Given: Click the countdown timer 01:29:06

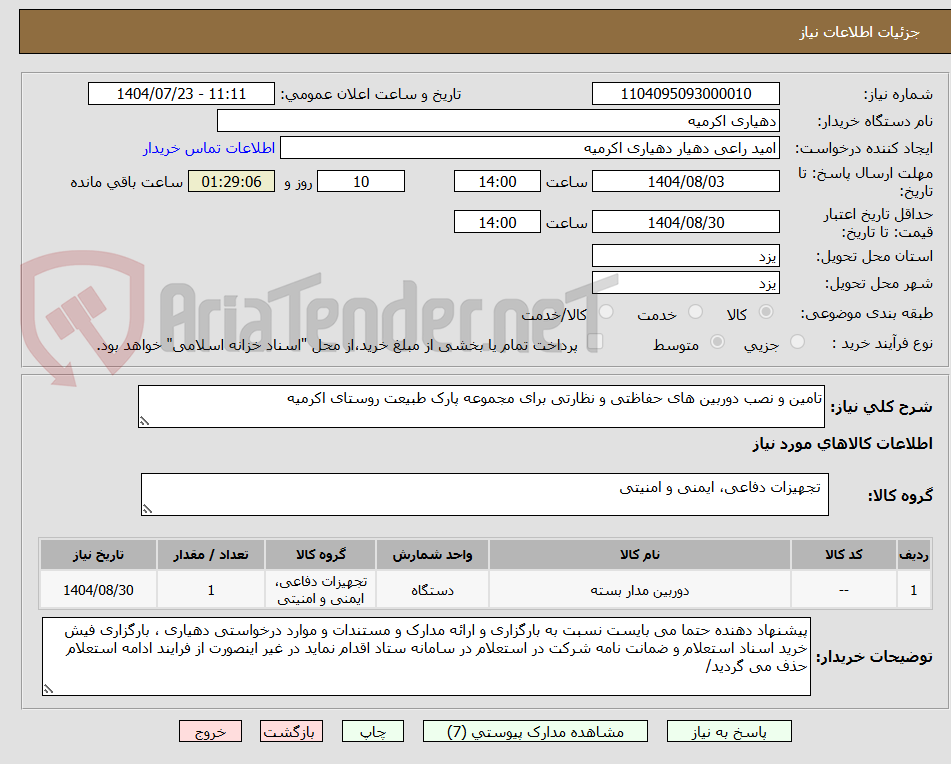Looking at the screenshot, I should tap(231, 181).
